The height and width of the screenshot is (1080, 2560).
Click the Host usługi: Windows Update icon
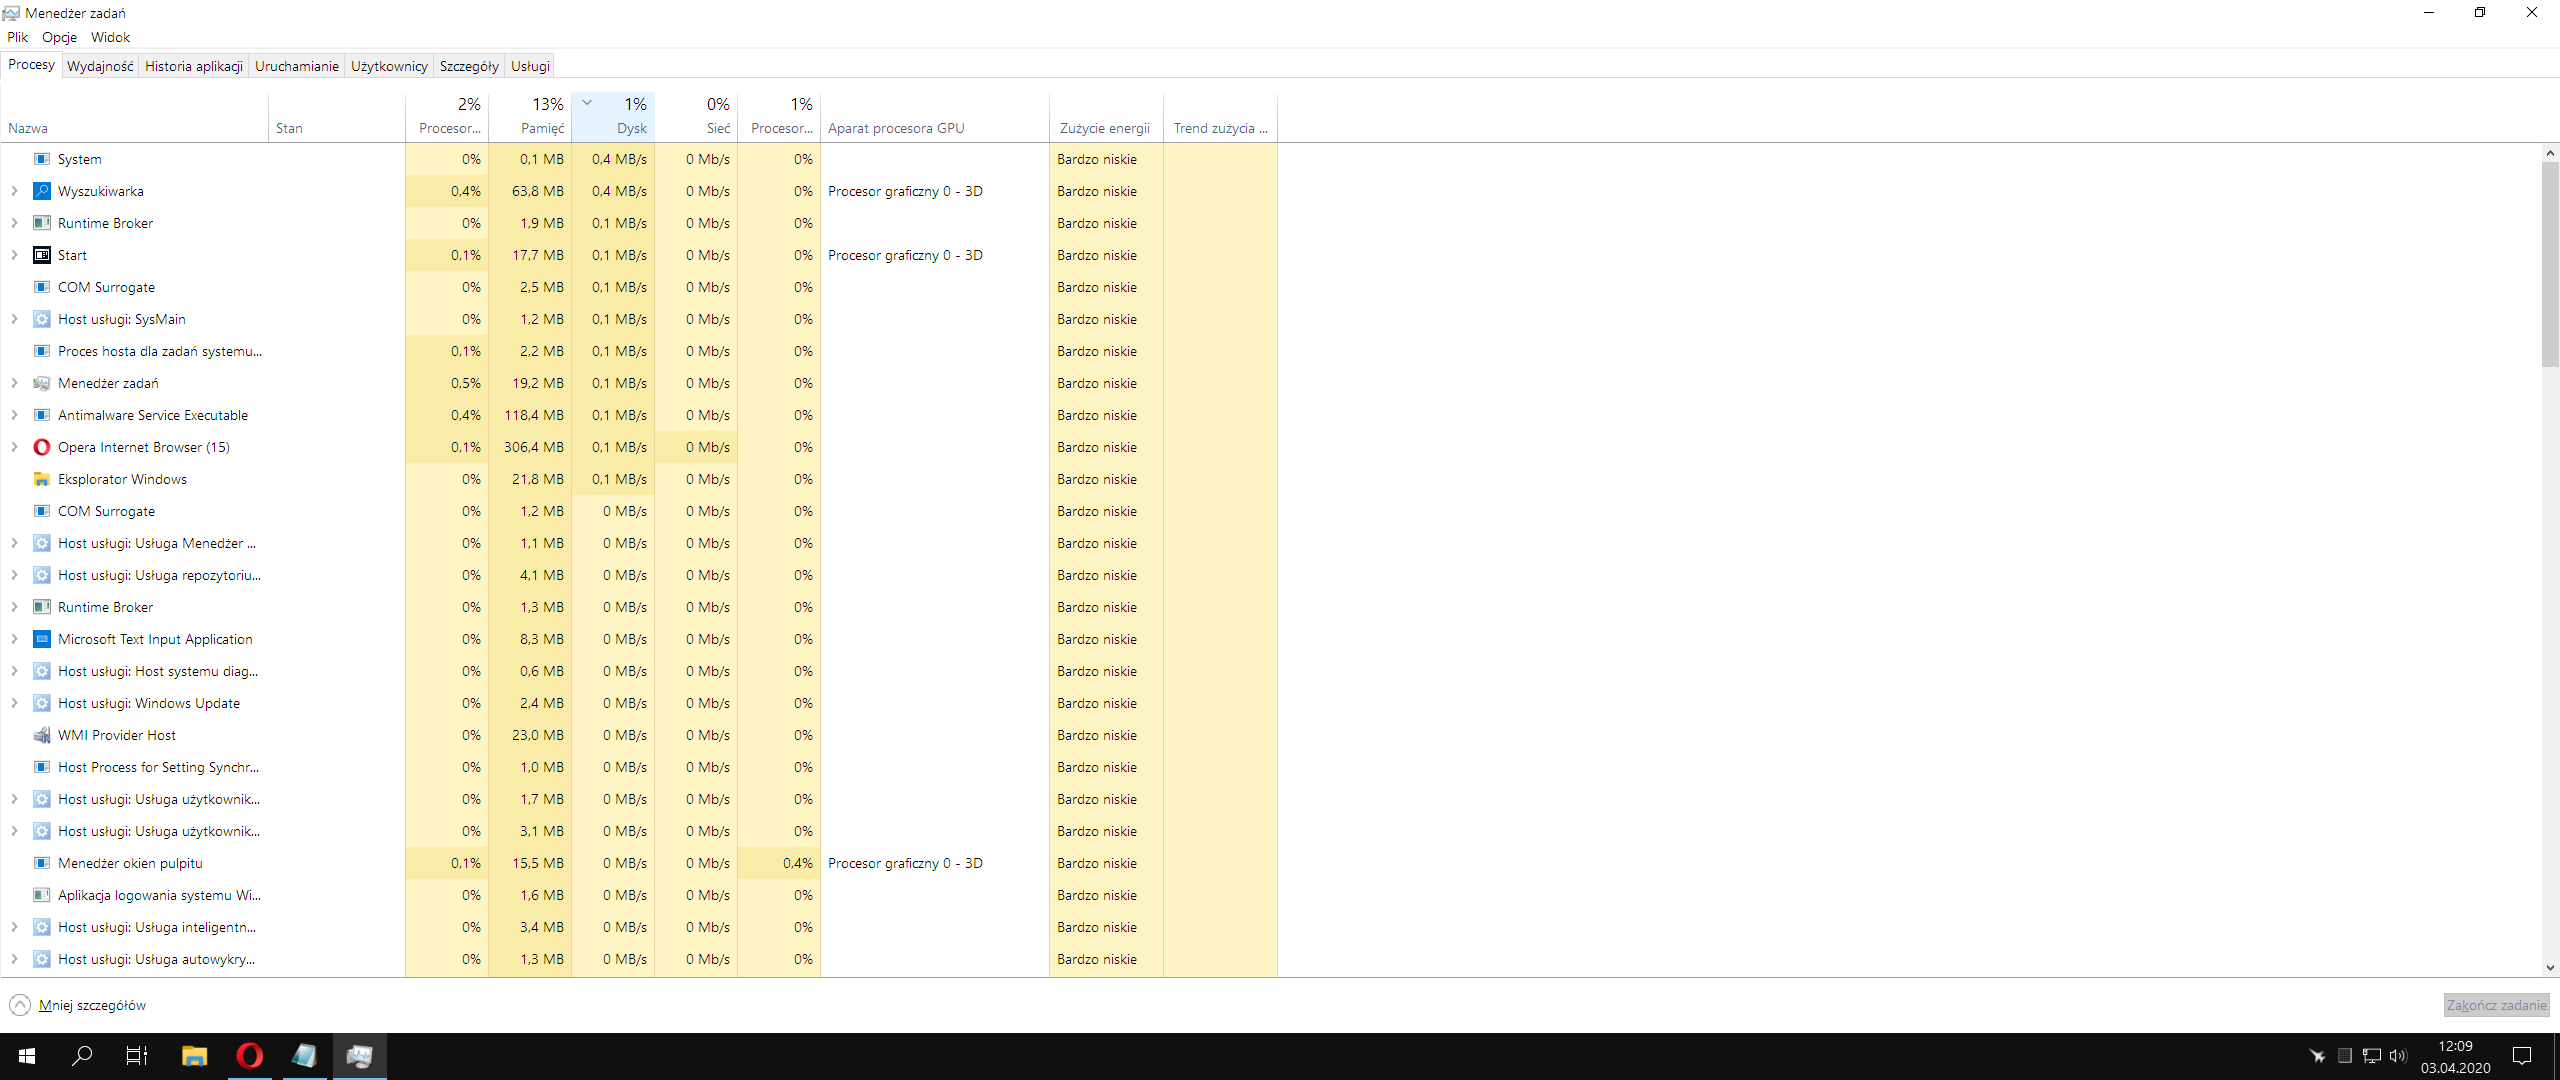[x=42, y=703]
